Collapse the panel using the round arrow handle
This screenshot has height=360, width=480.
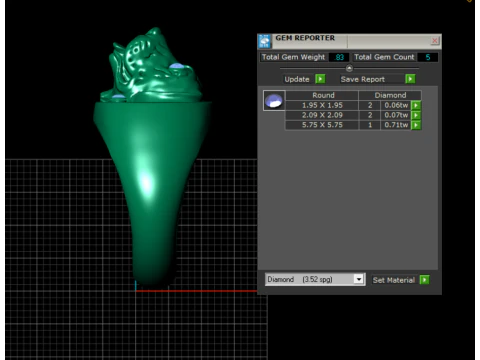coord(349,68)
